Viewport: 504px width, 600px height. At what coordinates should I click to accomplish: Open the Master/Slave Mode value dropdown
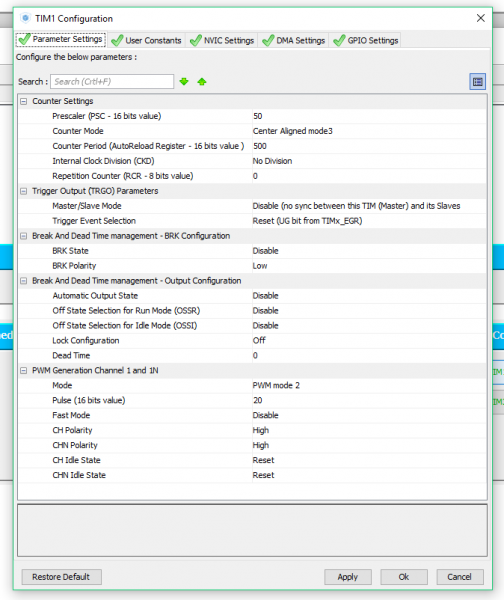369,206
